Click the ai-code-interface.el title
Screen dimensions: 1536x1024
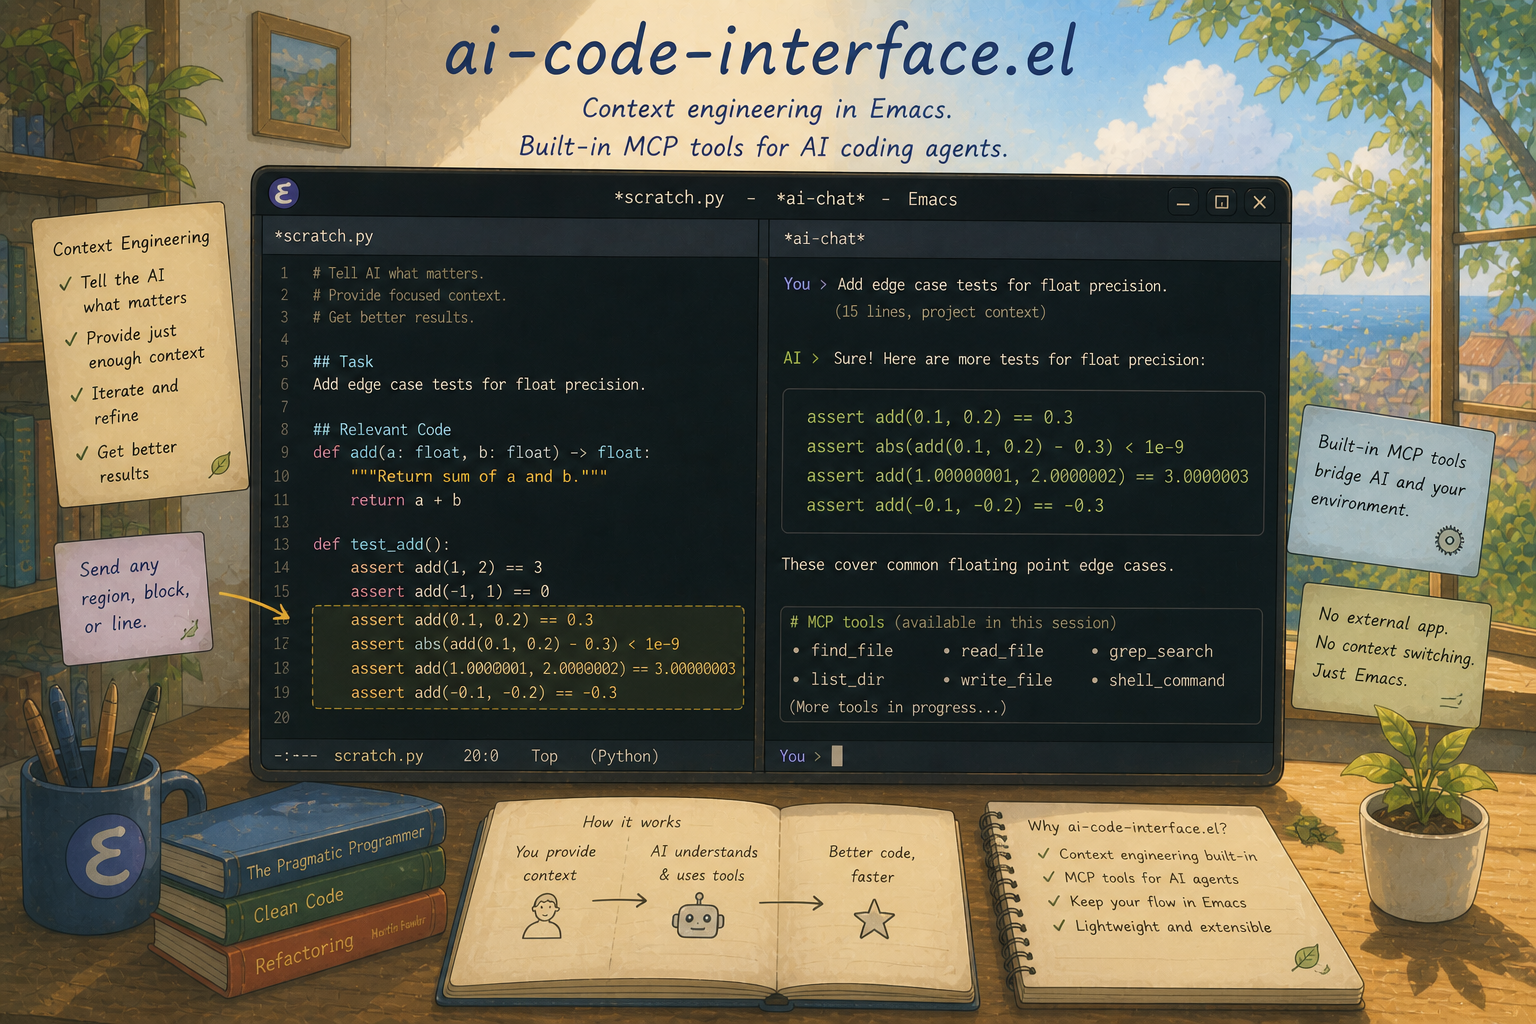pyautogui.click(x=760, y=52)
